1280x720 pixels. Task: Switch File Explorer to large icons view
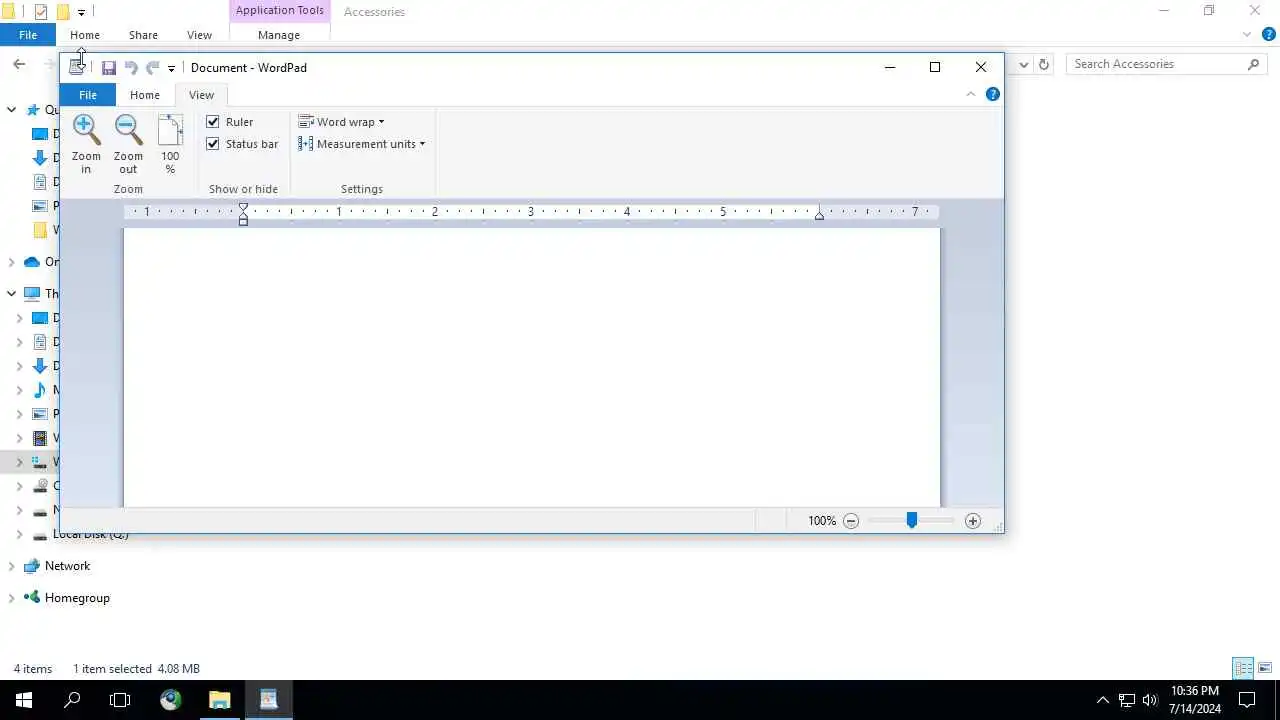click(1265, 668)
